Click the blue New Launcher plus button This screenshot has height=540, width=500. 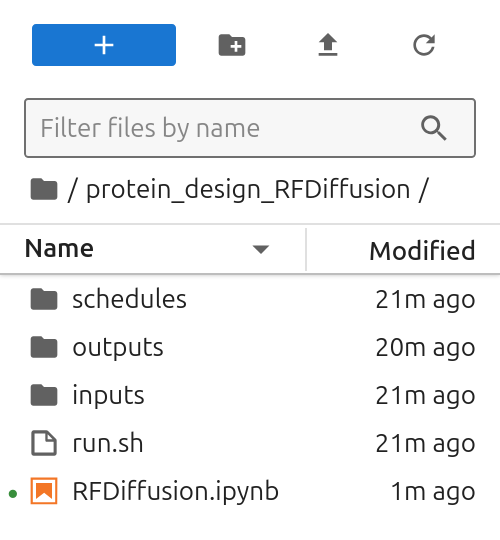[x=104, y=45]
